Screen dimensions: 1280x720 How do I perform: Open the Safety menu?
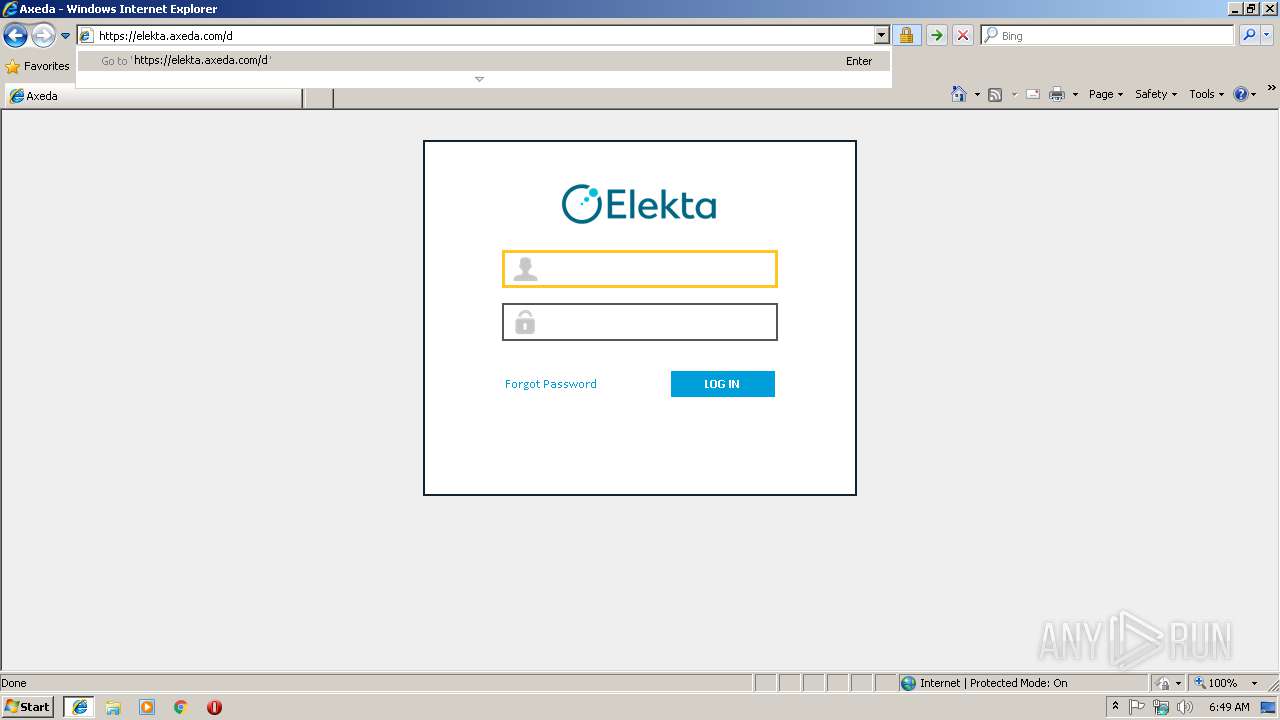[x=1156, y=94]
